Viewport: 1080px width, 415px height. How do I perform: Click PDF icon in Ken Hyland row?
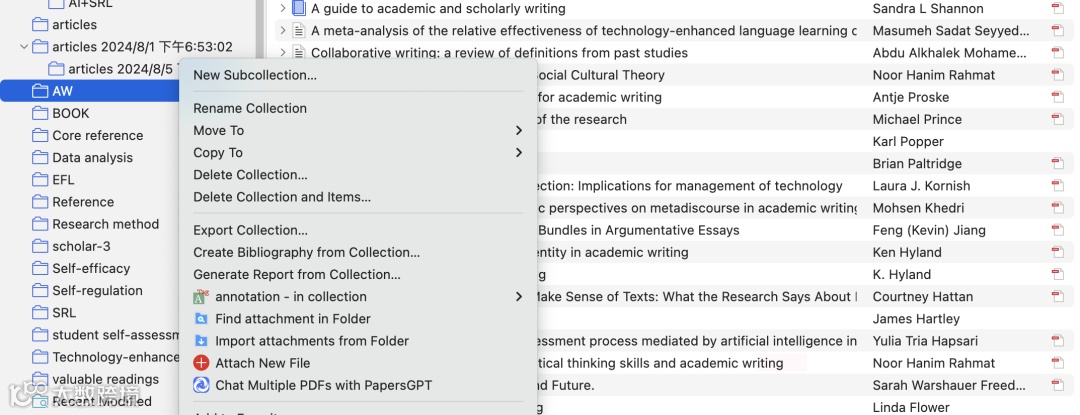pos(1057,253)
